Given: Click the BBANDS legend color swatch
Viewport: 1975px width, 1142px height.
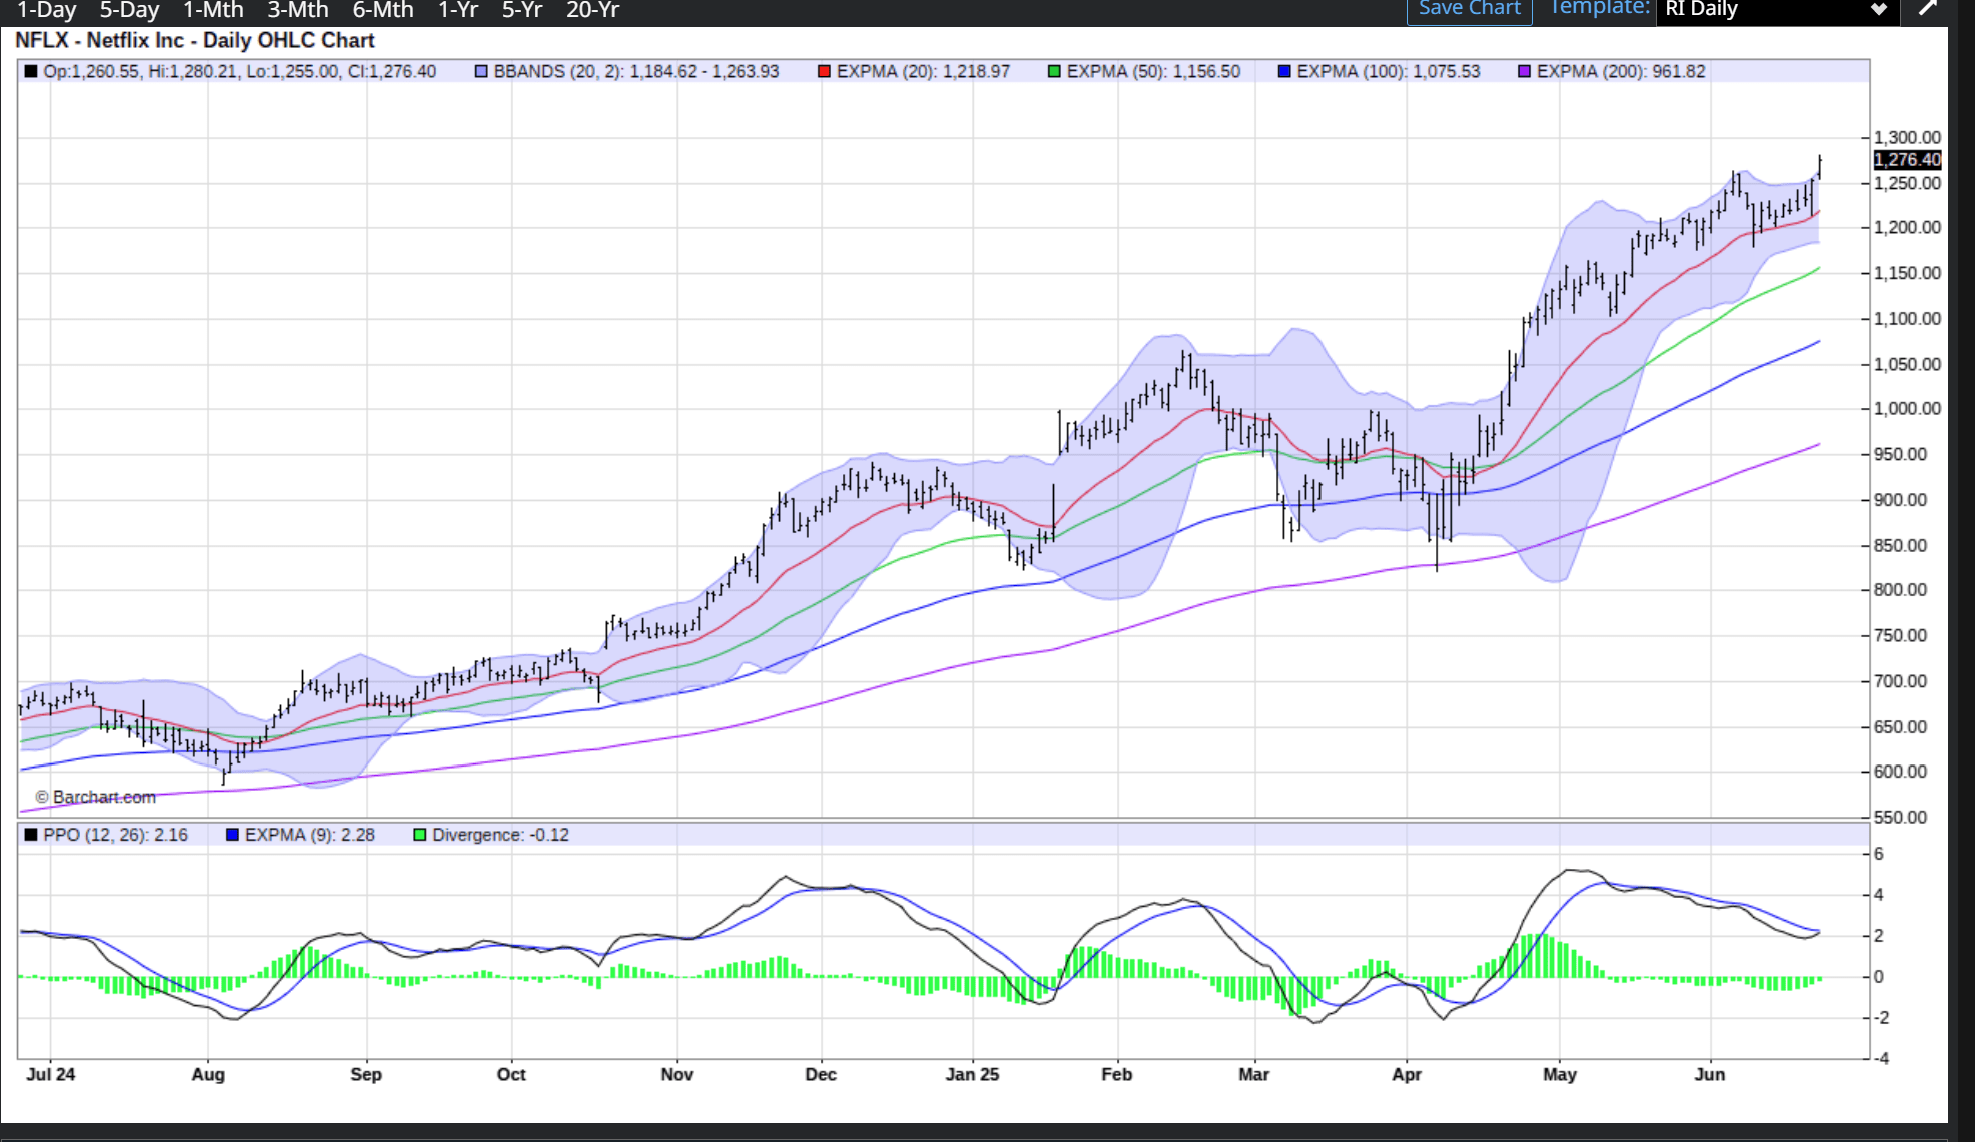Looking at the screenshot, I should [481, 72].
